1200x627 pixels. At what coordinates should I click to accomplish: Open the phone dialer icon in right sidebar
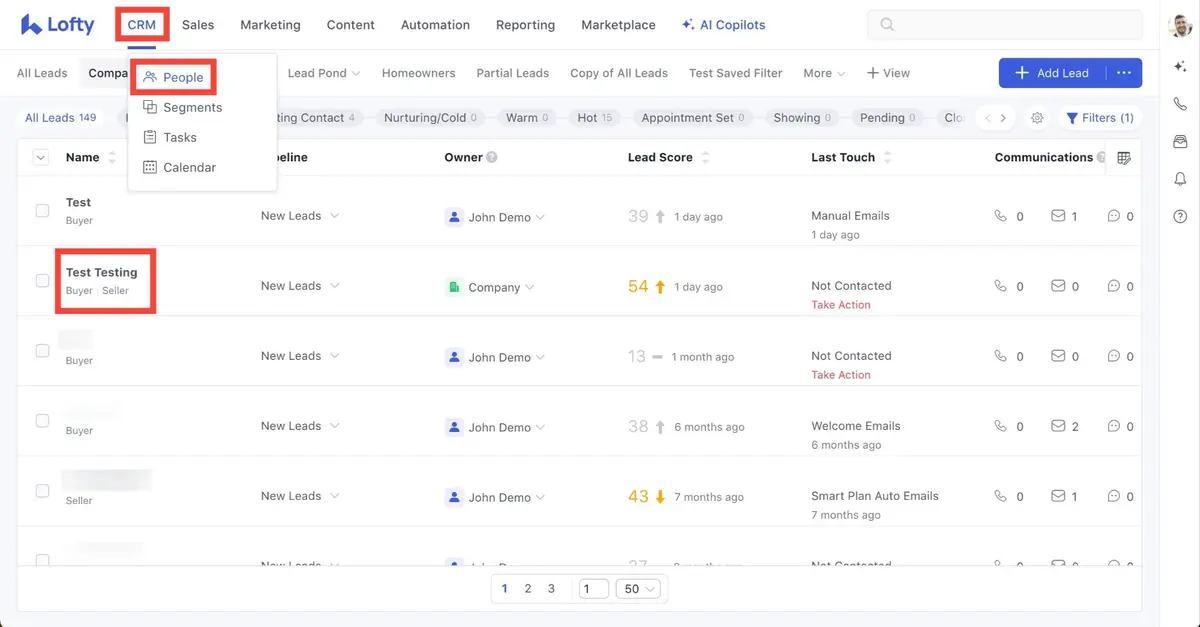pos(1179,103)
